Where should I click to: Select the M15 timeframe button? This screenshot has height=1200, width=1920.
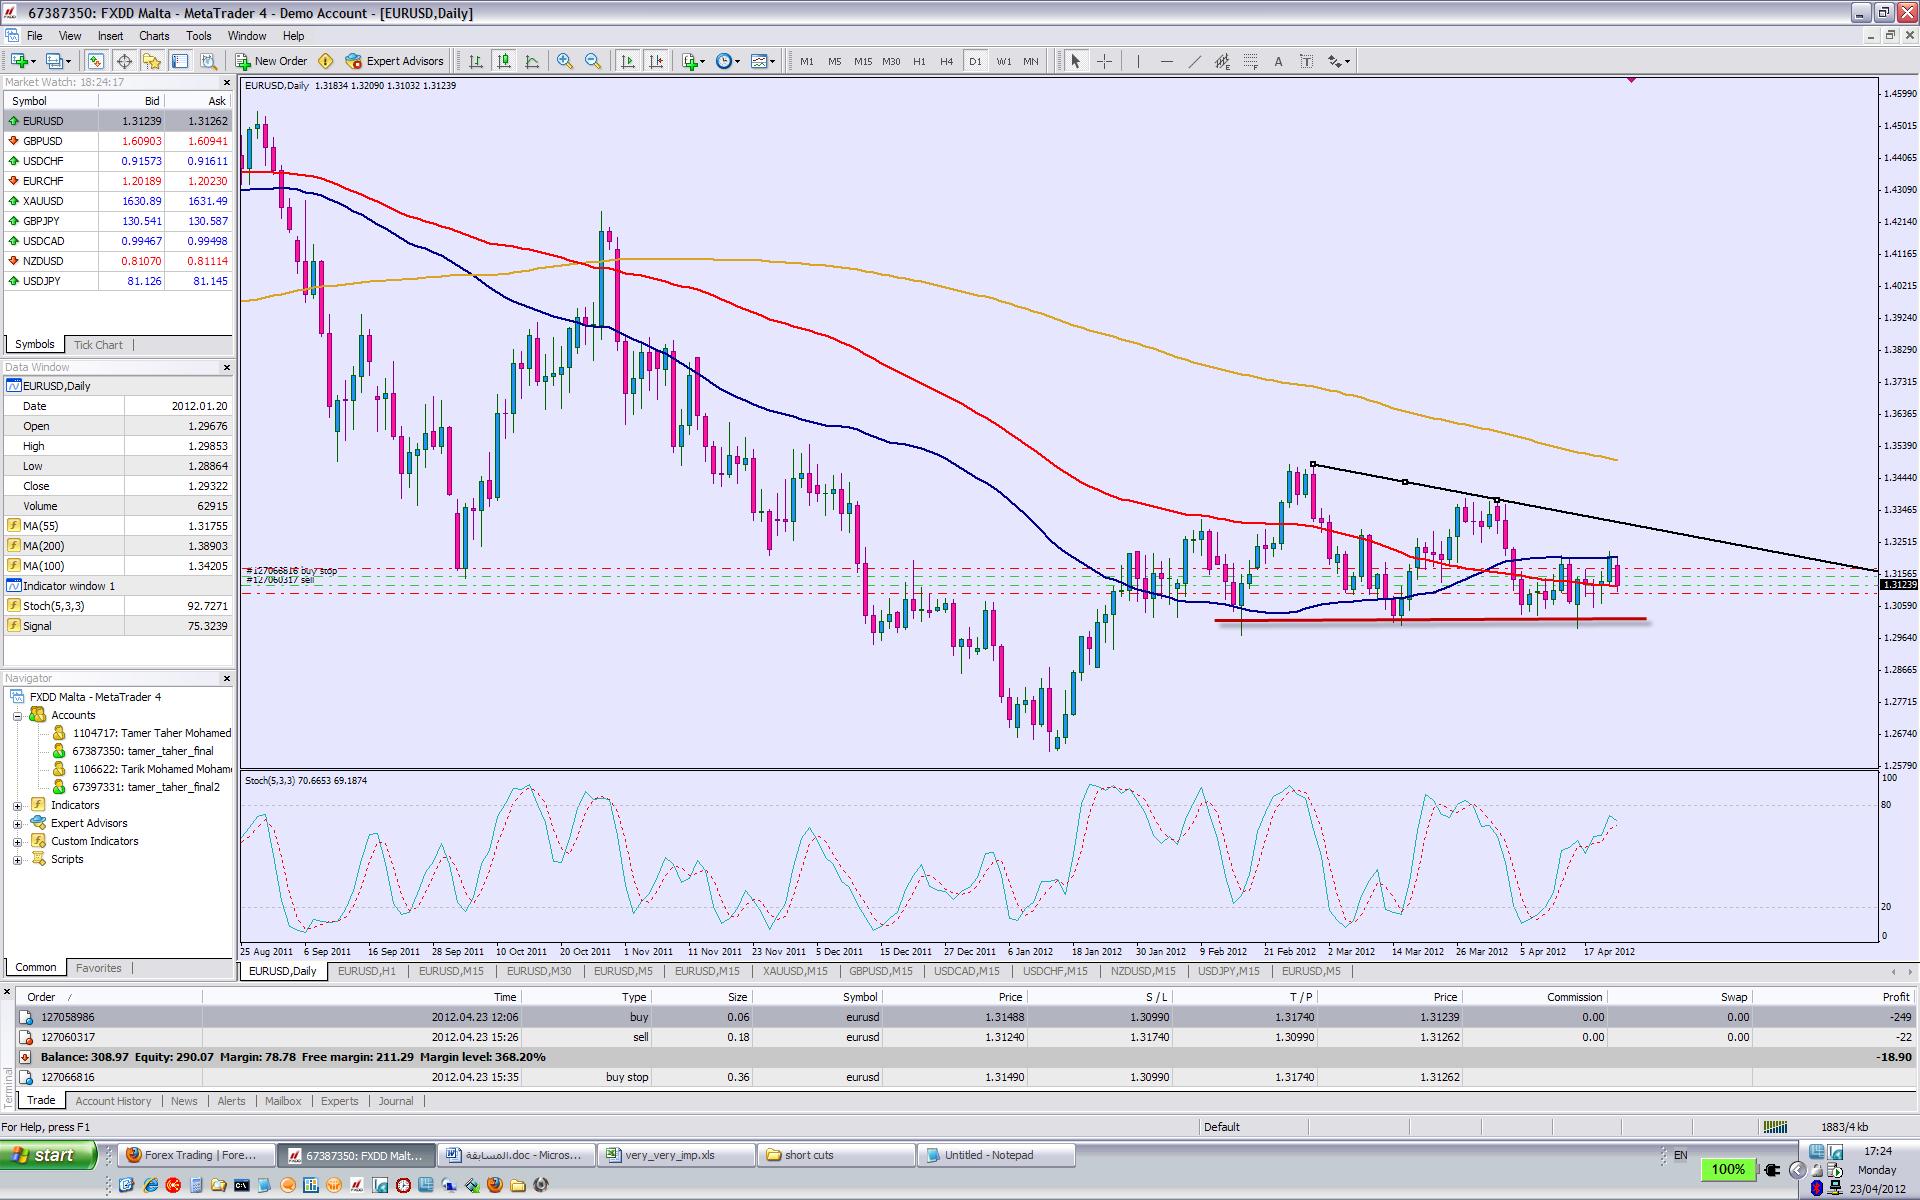click(863, 61)
